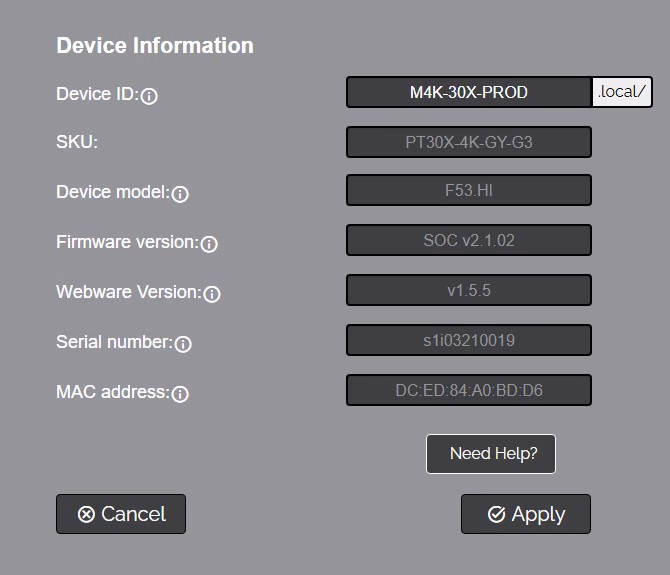Viewport: 670px width, 575px height.
Task: Show the Firmware version info tooltip icon
Action: pyautogui.click(x=209, y=244)
